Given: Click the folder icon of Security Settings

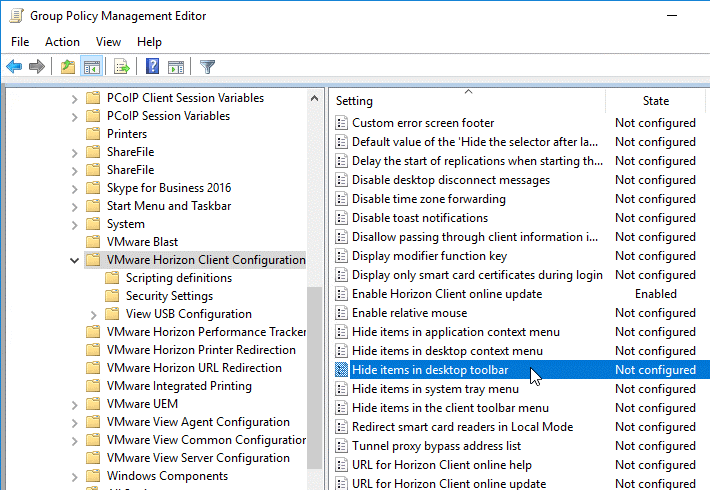Looking at the screenshot, I should coord(112,296).
